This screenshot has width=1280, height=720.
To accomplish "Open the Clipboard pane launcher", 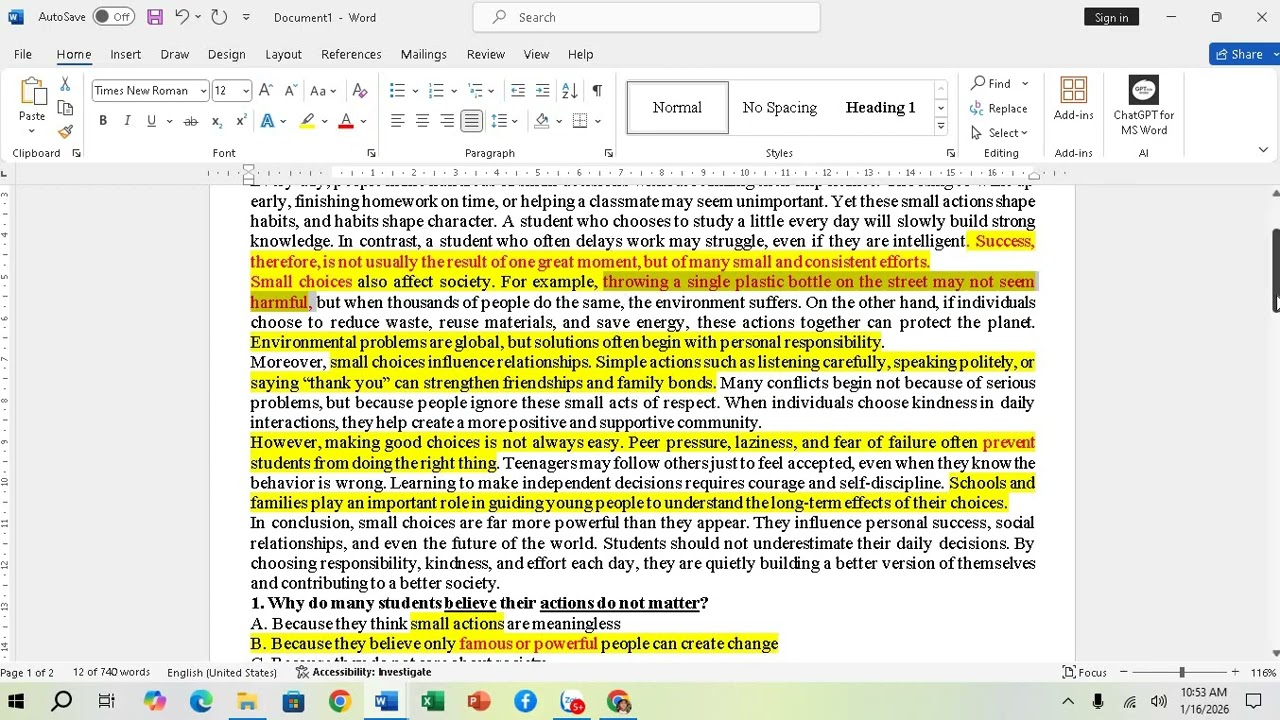I will pyautogui.click(x=76, y=153).
